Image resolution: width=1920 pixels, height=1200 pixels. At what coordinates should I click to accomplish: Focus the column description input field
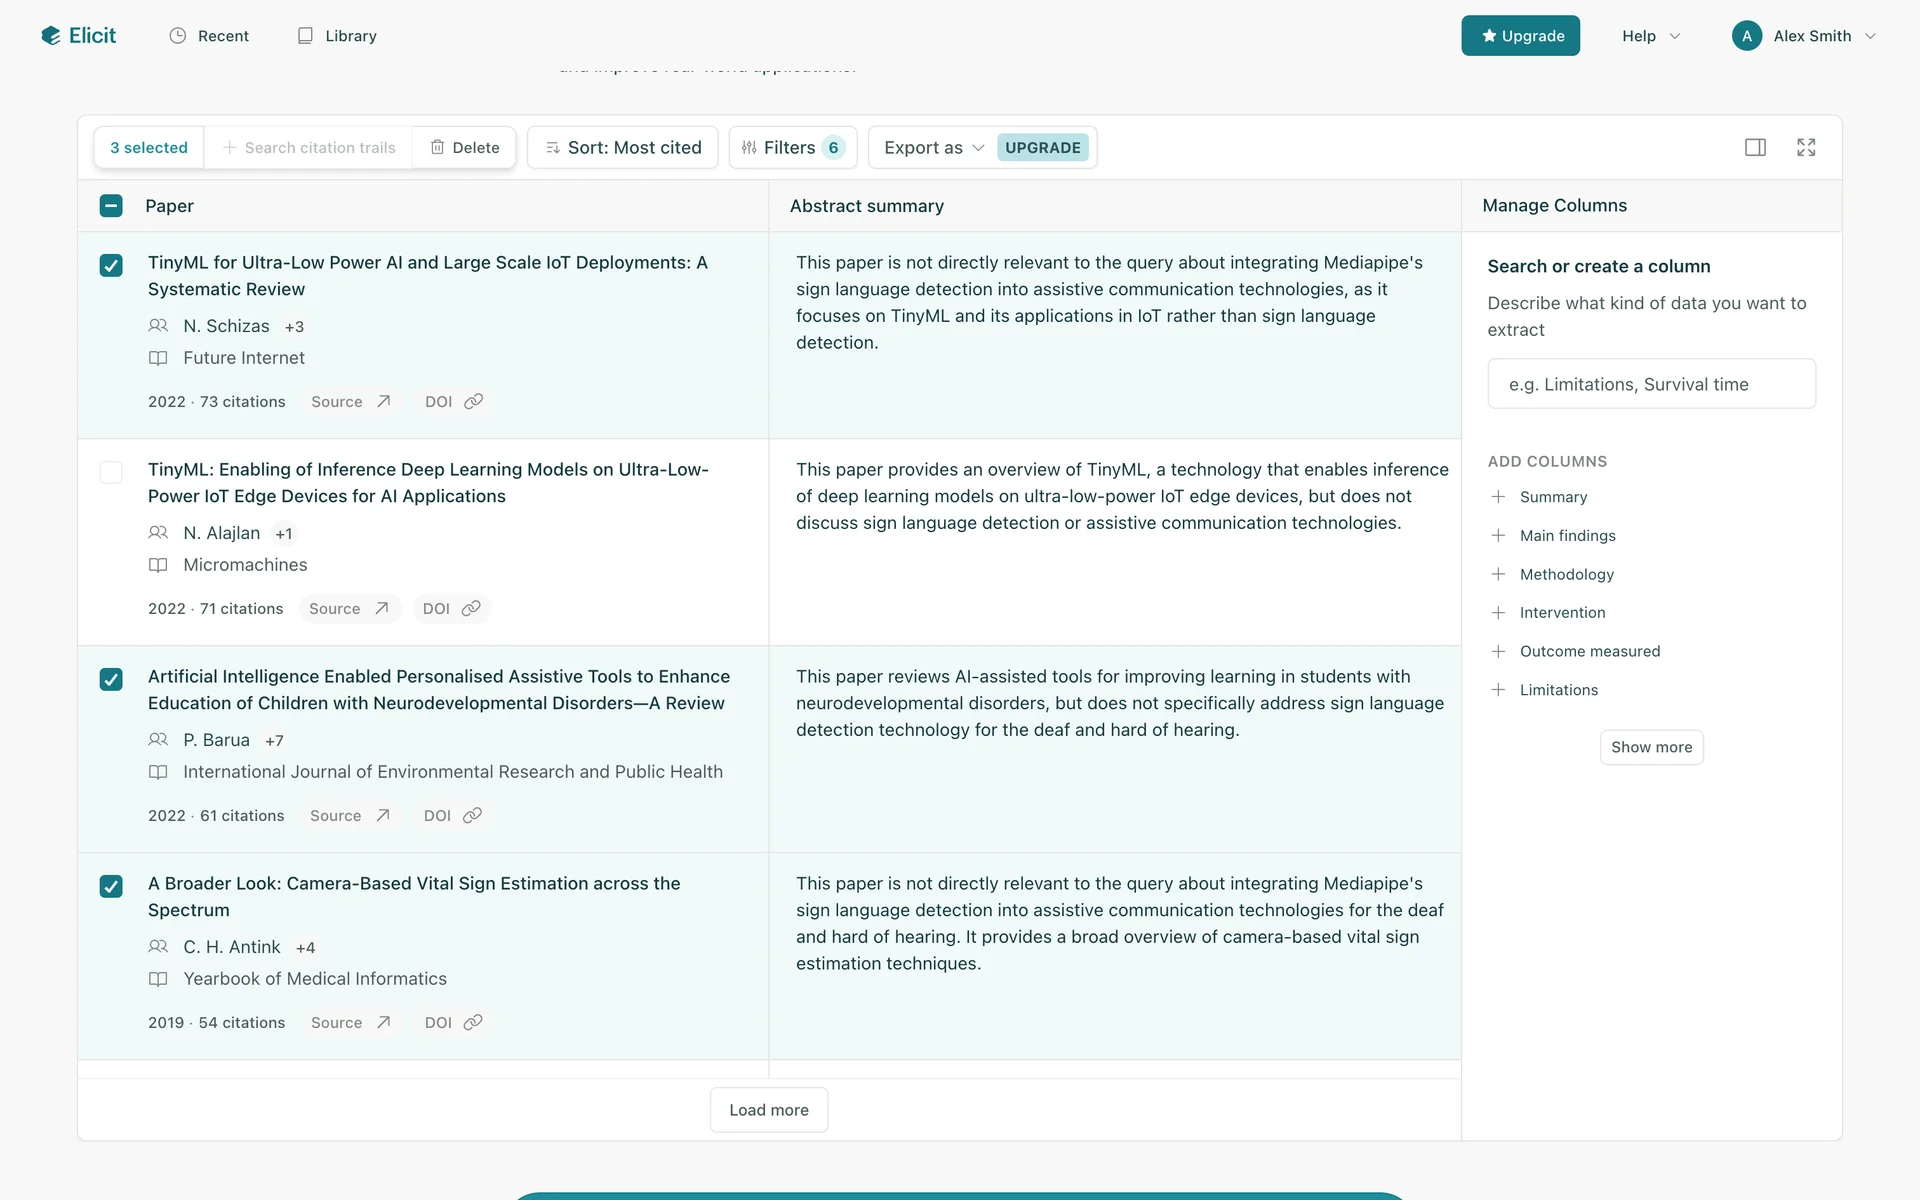(x=1651, y=384)
